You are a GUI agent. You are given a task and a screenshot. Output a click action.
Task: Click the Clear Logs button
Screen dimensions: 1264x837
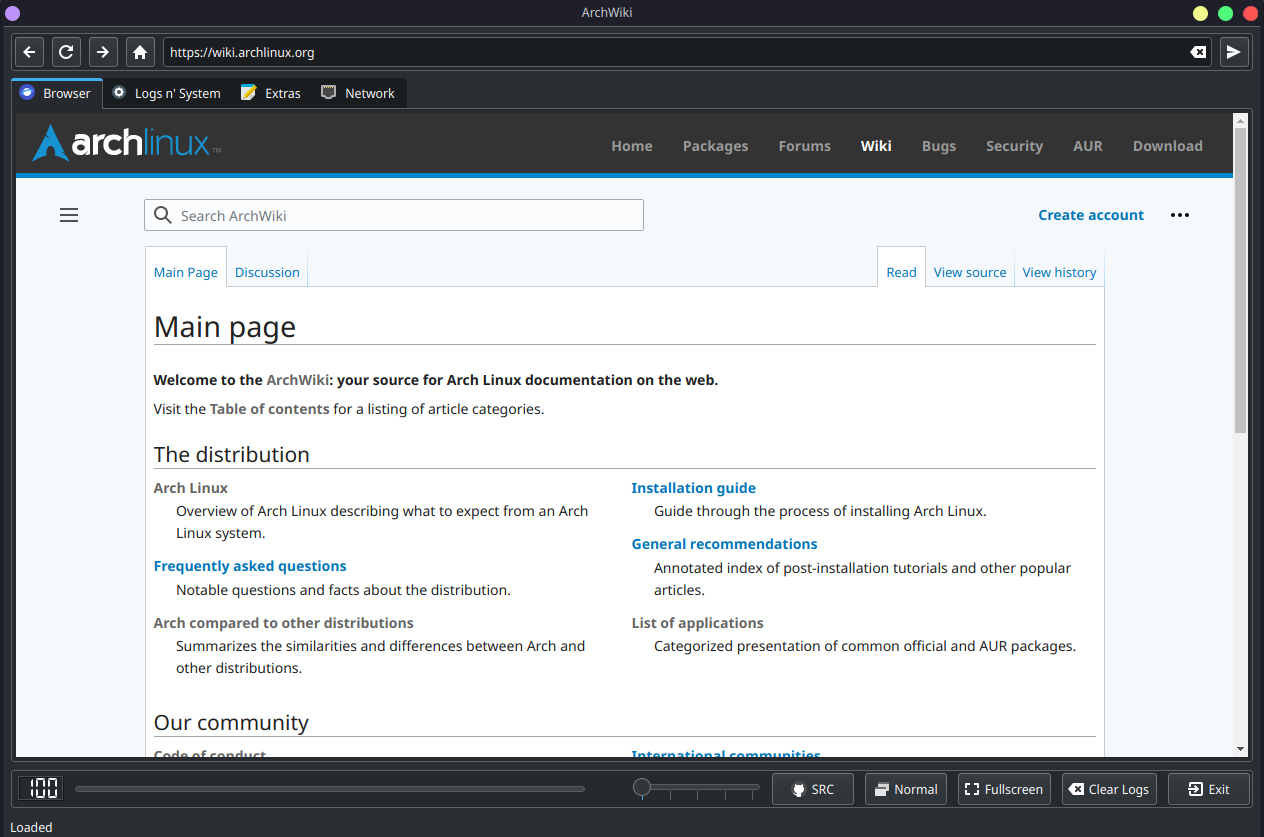tap(1109, 789)
